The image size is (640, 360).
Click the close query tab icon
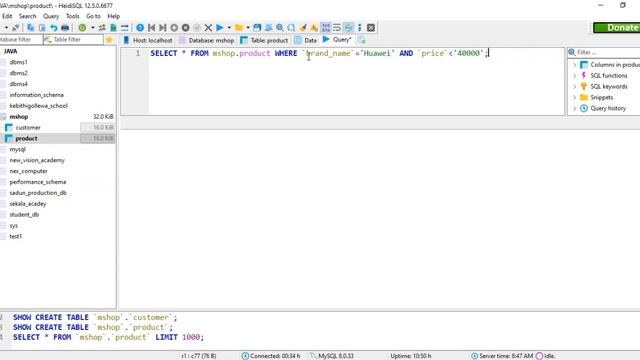[371, 28]
